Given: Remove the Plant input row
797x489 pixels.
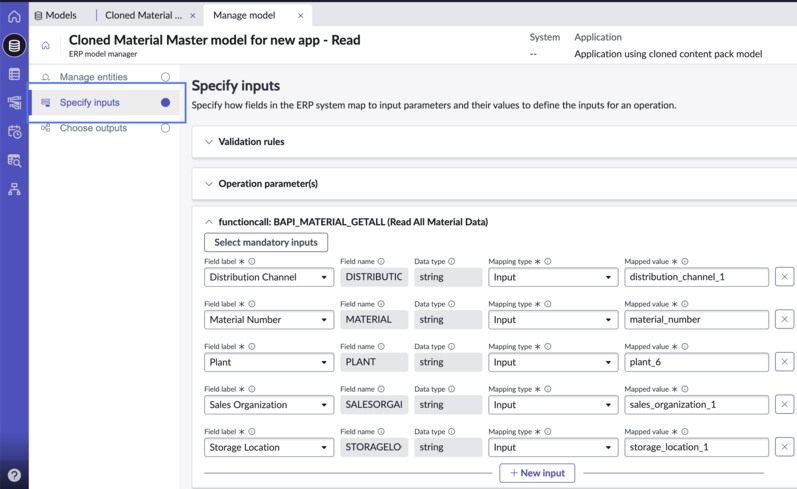Looking at the screenshot, I should point(784,362).
